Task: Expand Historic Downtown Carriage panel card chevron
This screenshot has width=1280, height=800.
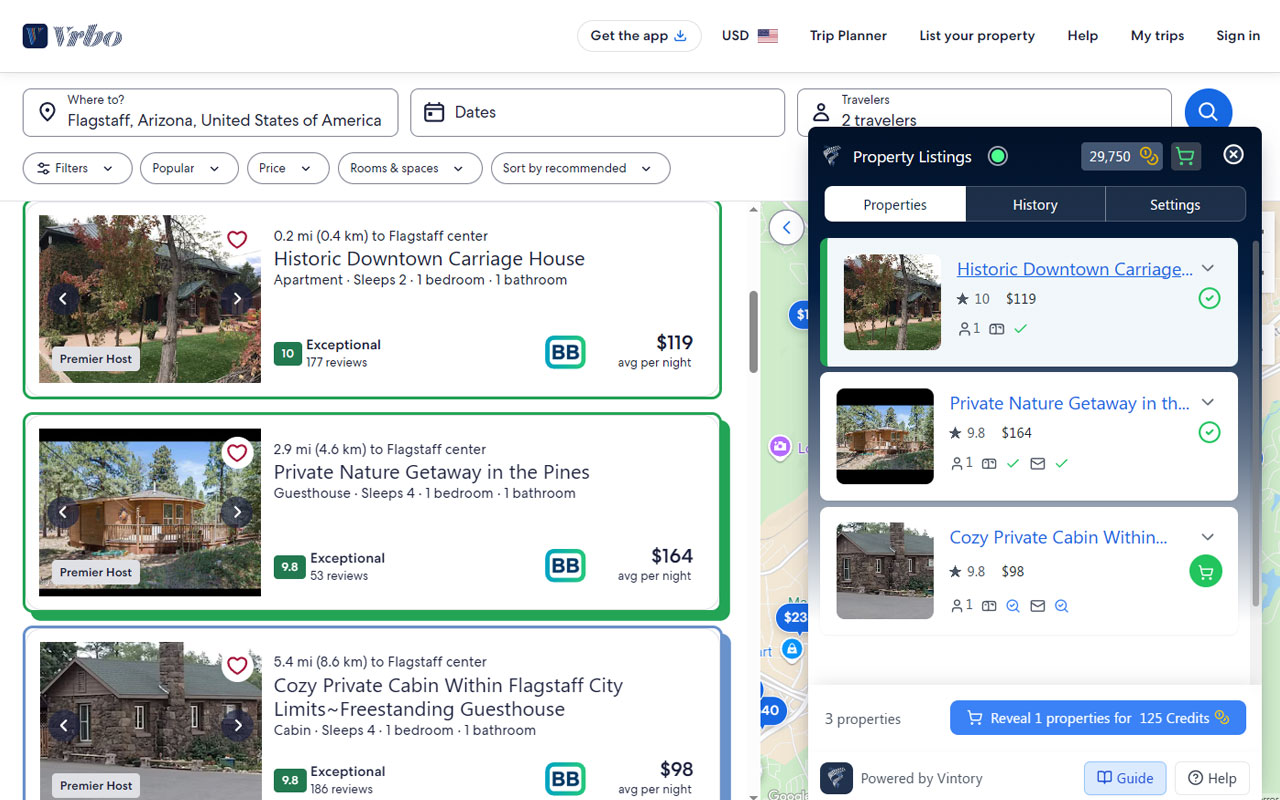Action: pos(1208,268)
